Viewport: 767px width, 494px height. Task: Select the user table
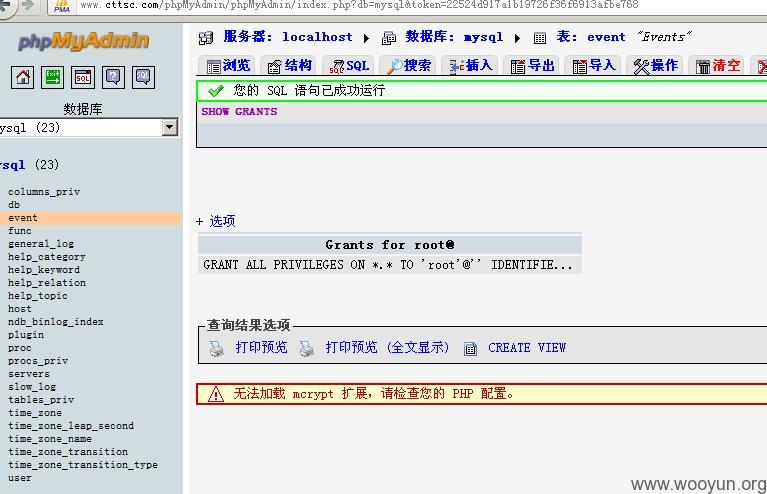pos(20,478)
